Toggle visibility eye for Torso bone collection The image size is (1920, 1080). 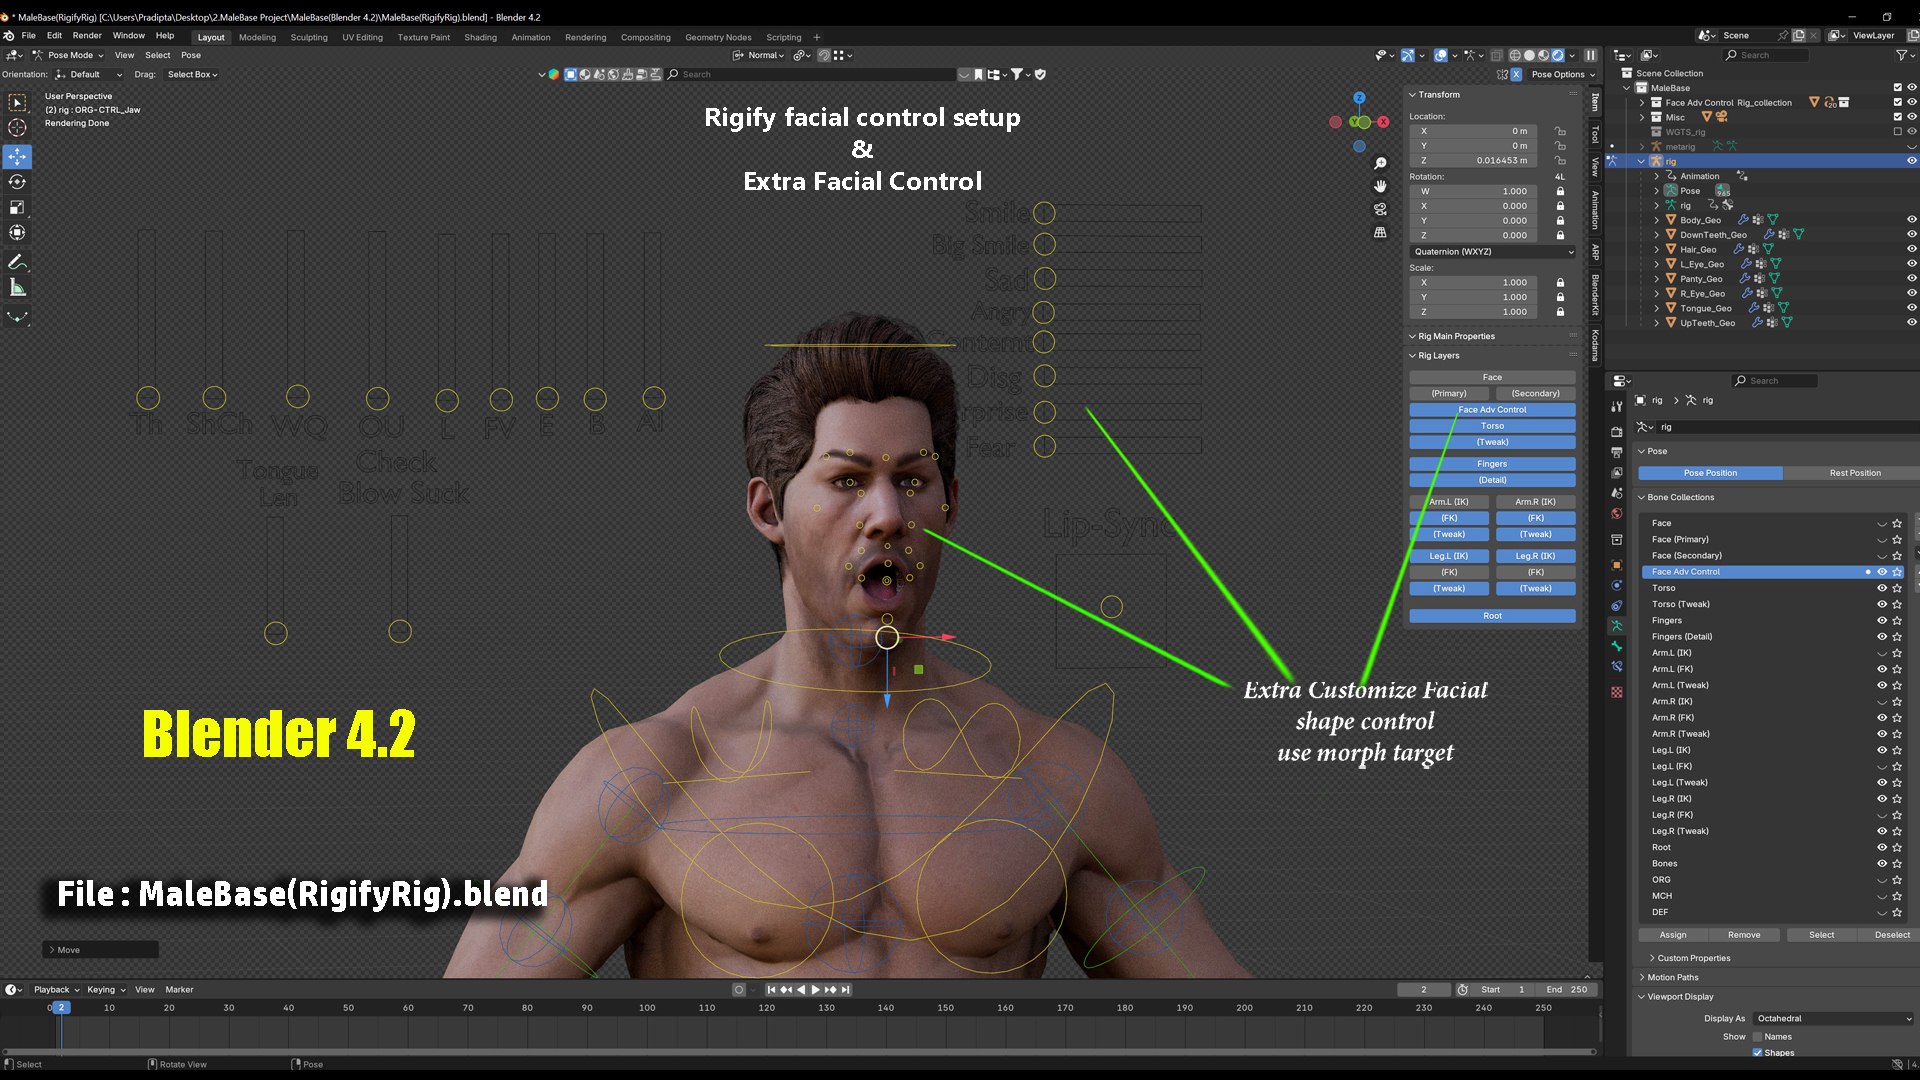[1881, 588]
